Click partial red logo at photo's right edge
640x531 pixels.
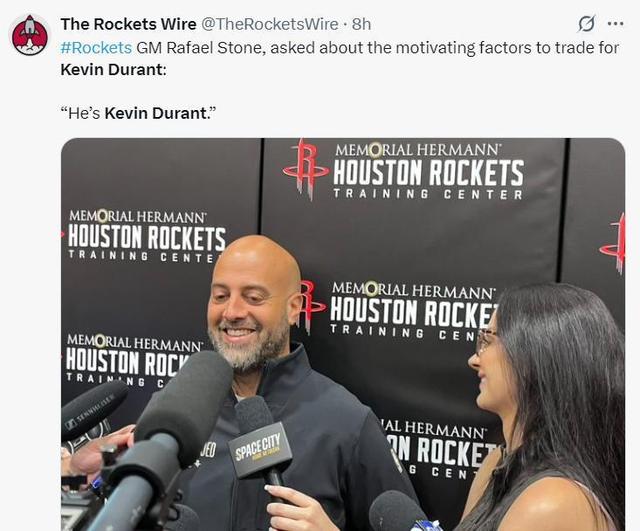(x=614, y=243)
